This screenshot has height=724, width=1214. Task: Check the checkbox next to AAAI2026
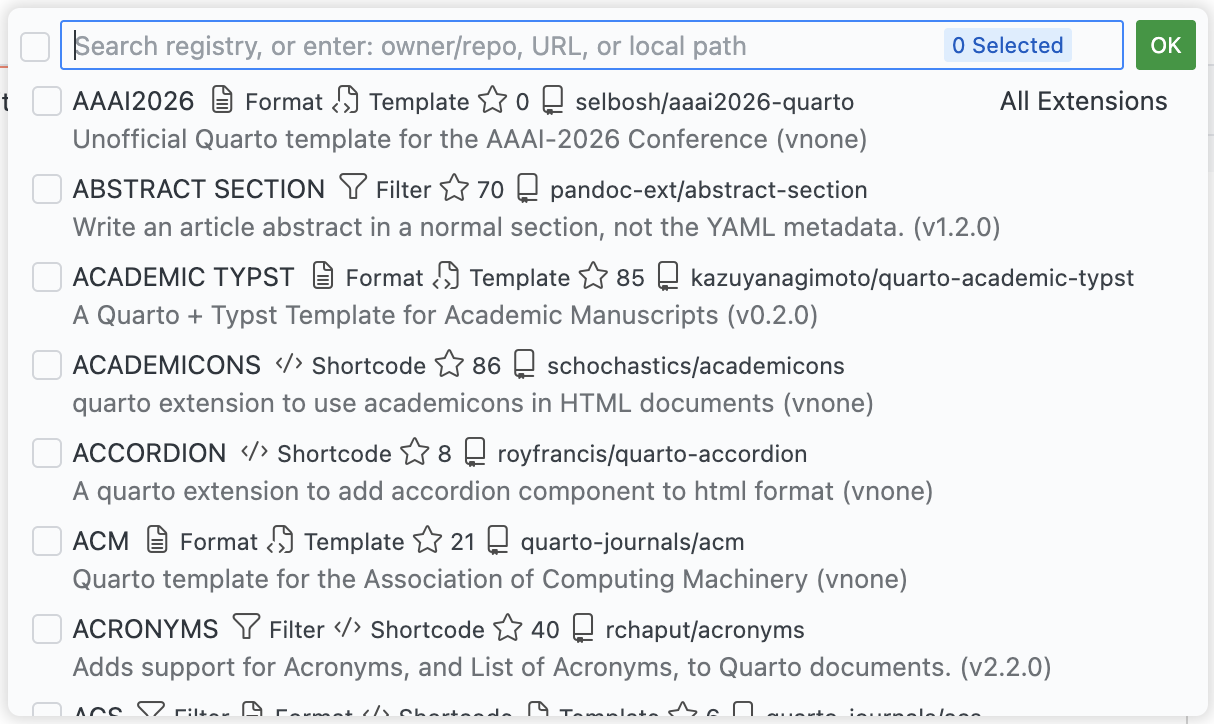click(x=46, y=101)
